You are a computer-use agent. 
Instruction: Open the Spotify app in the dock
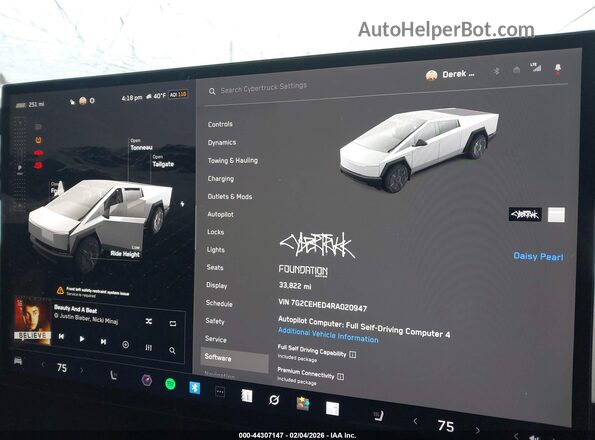coord(170,384)
